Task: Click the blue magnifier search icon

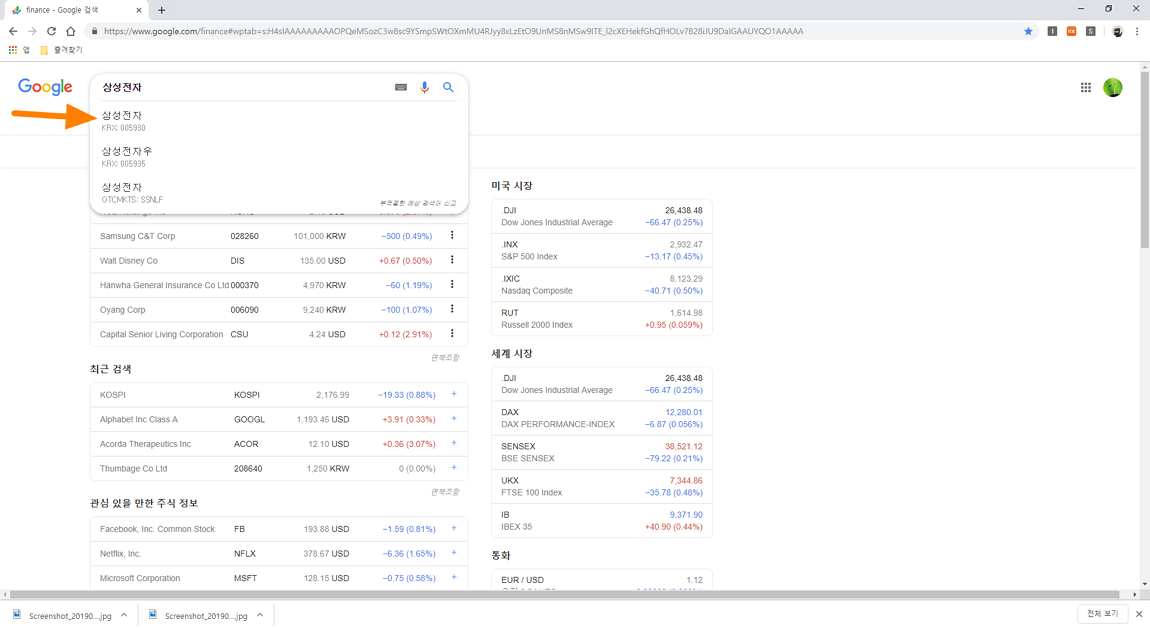Action: pyautogui.click(x=448, y=87)
